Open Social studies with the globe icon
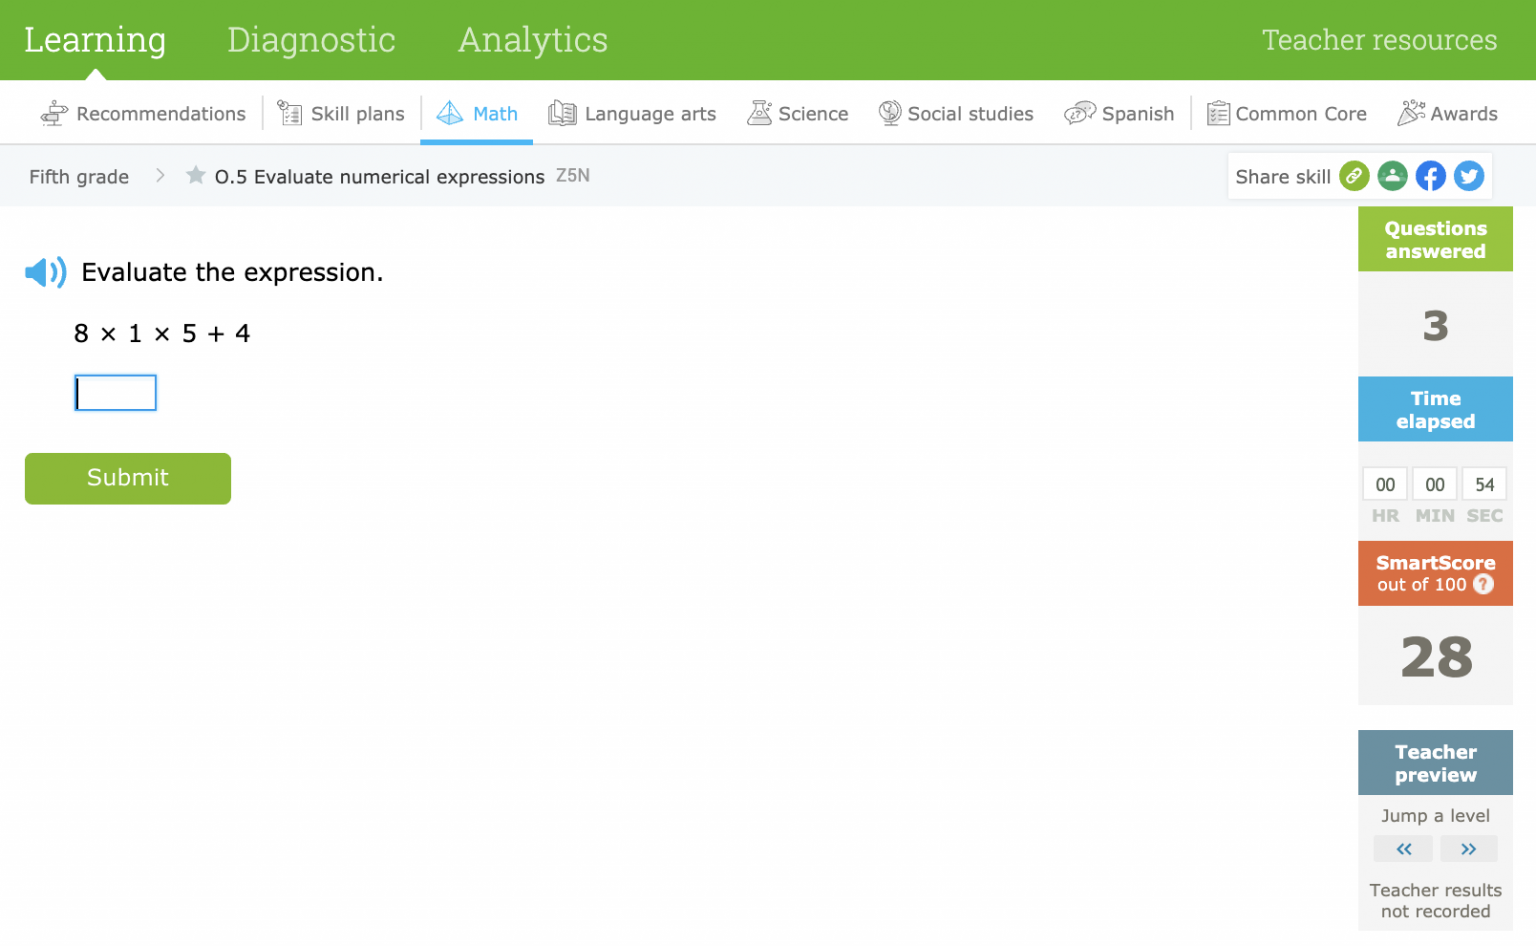This screenshot has height=946, width=1536. pyautogui.click(x=888, y=113)
